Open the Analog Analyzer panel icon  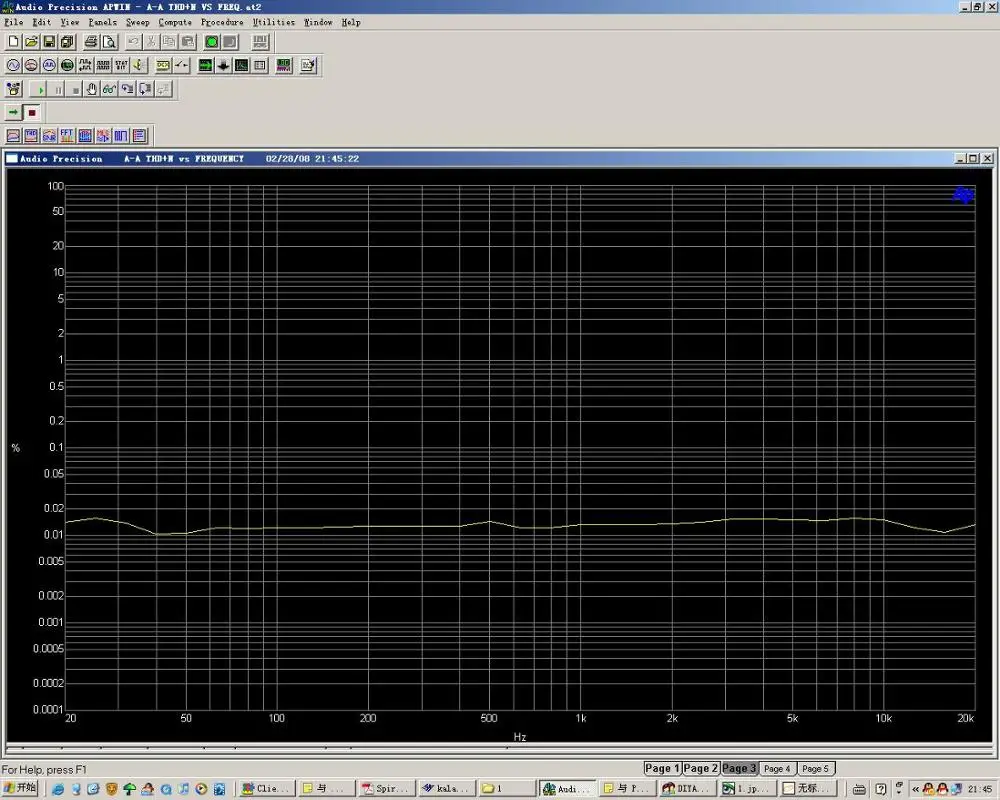coord(31,65)
